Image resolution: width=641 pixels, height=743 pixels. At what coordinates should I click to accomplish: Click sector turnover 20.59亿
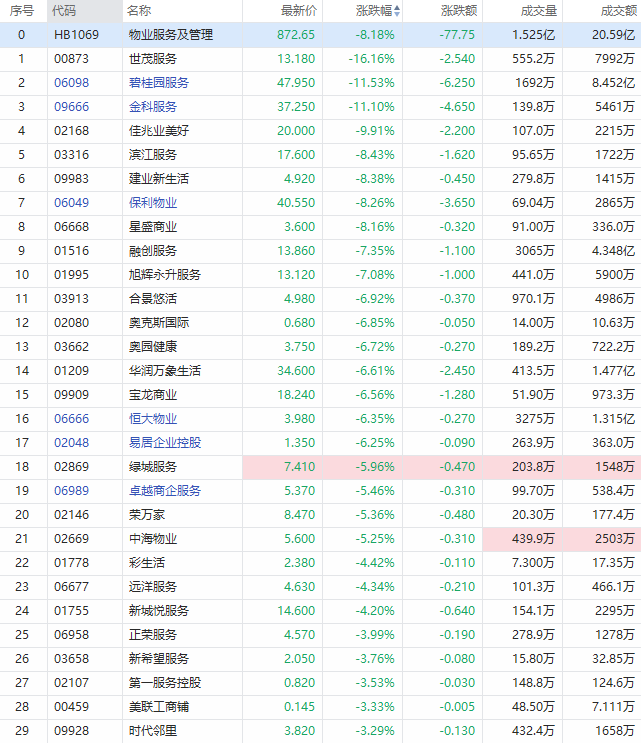coord(614,35)
